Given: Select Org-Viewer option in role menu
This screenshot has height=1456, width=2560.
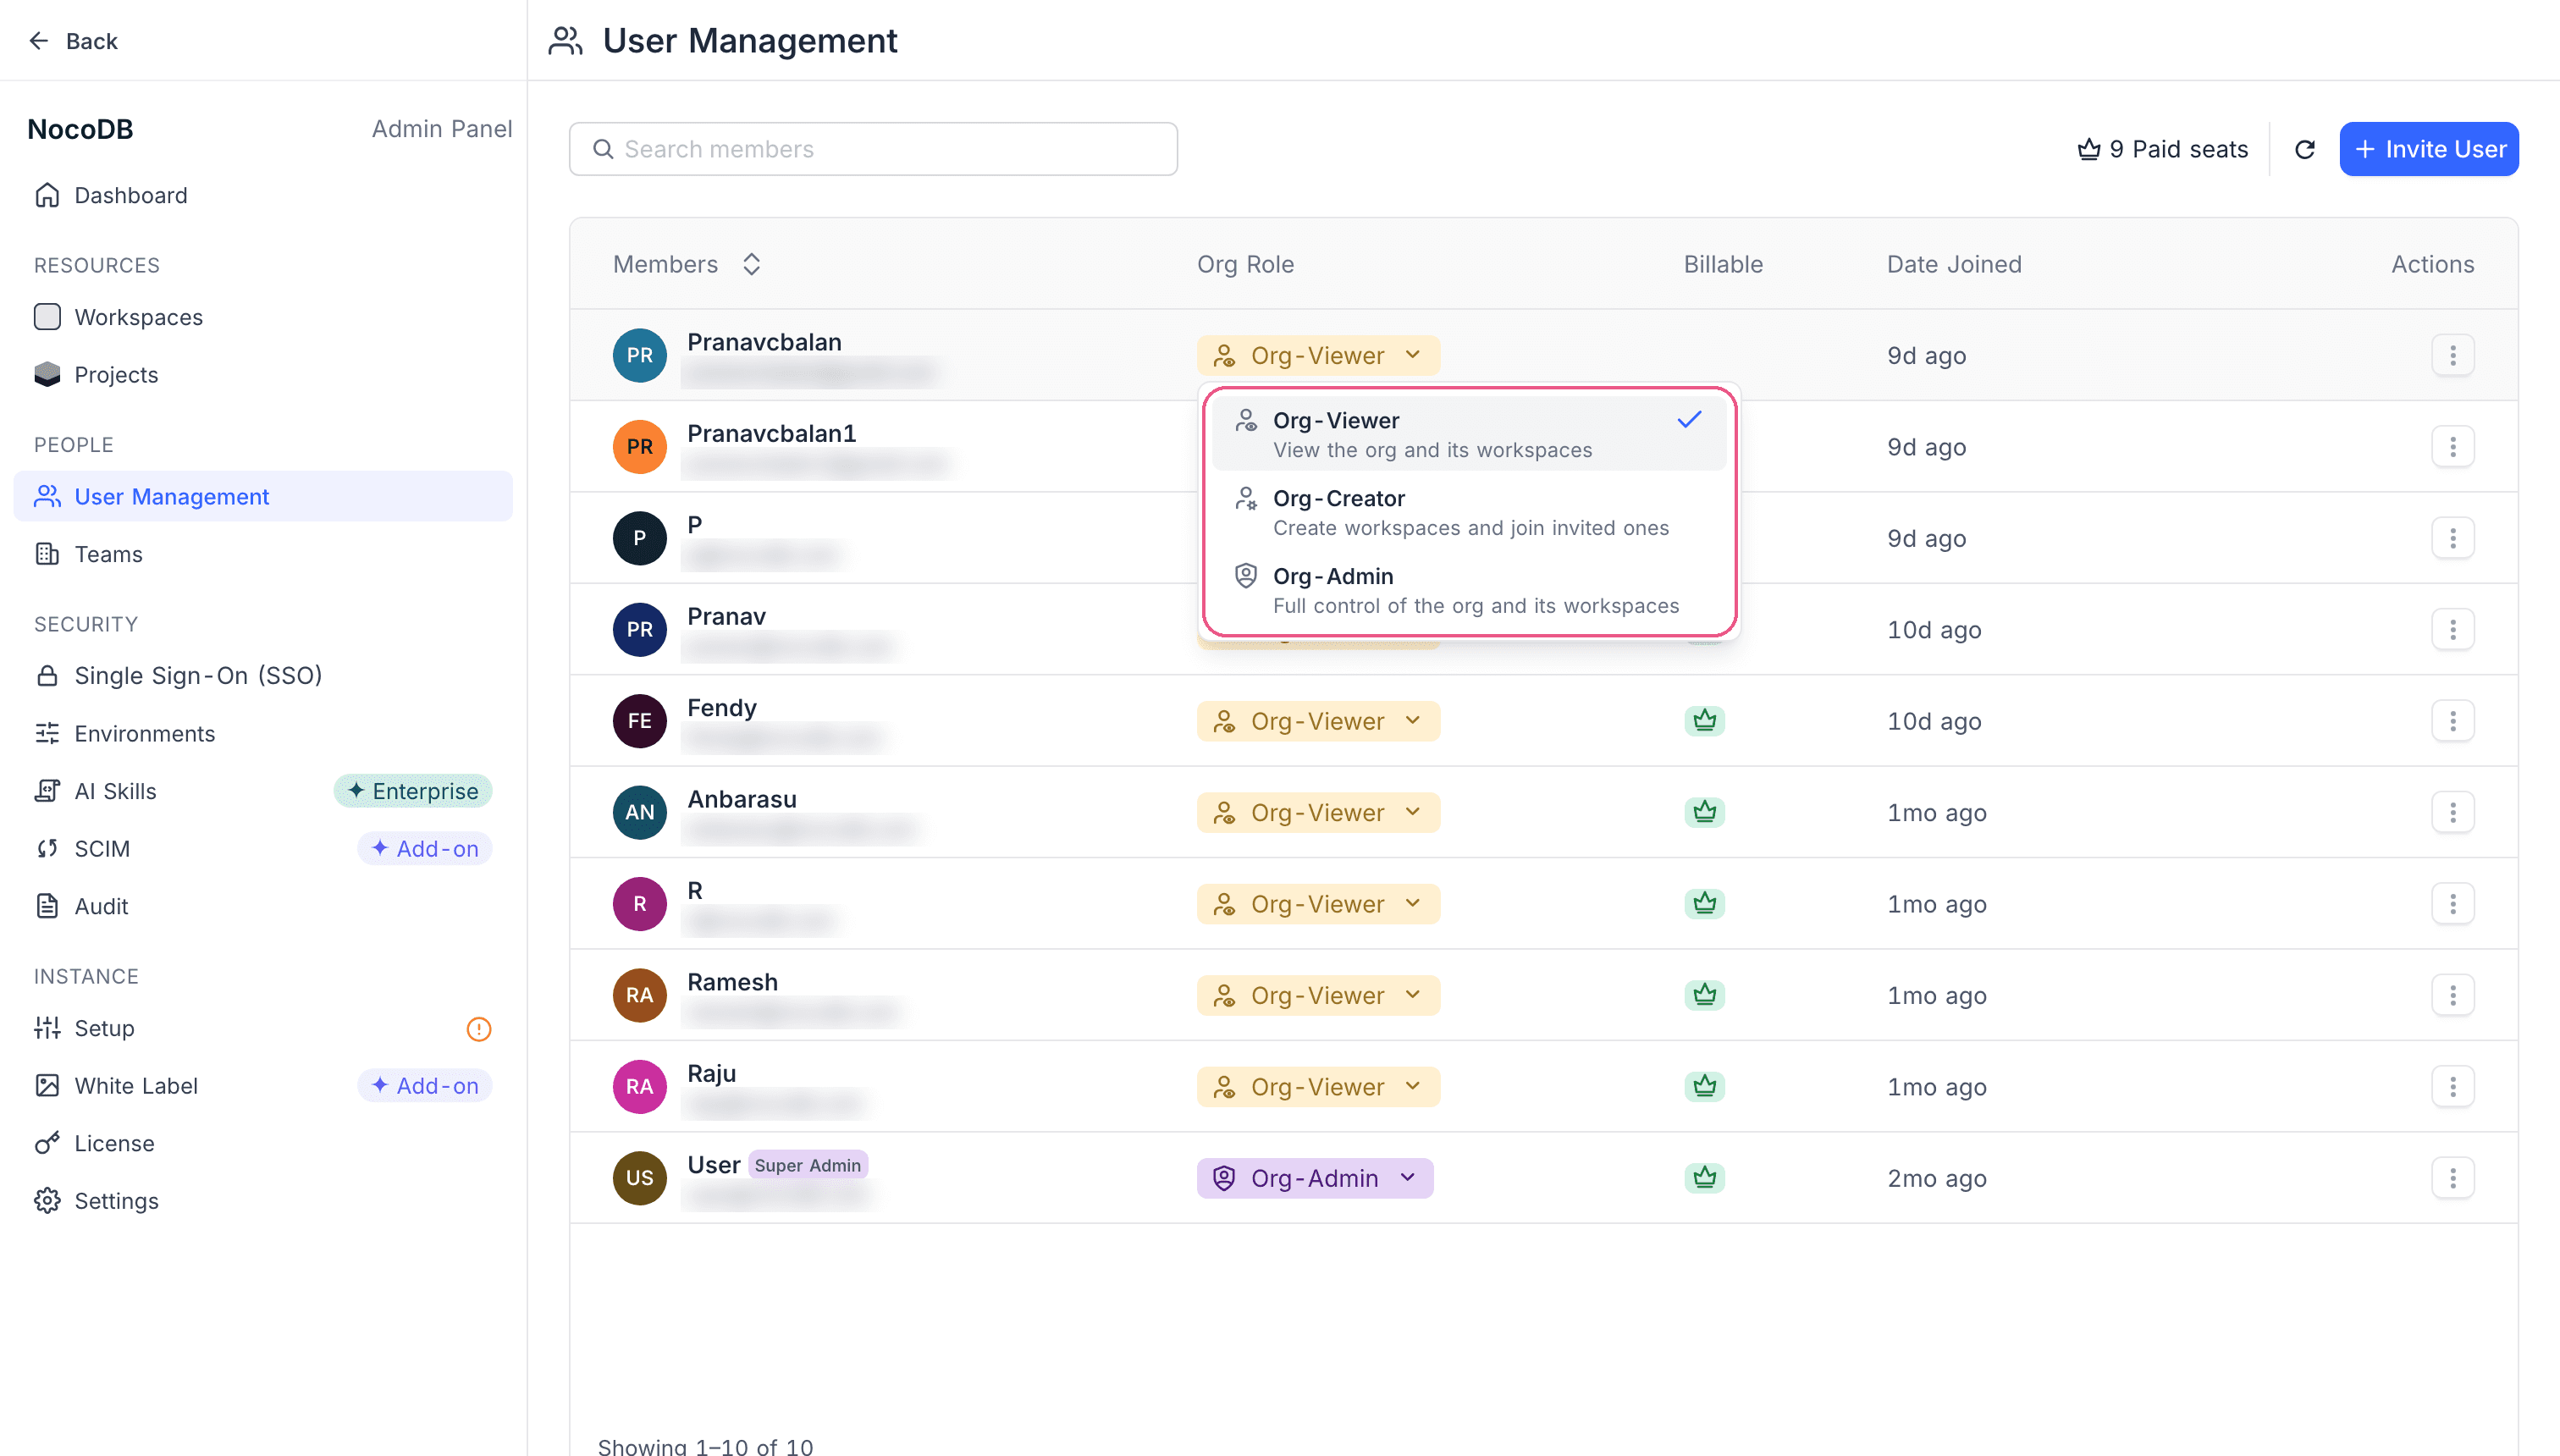Looking at the screenshot, I should 1469,434.
